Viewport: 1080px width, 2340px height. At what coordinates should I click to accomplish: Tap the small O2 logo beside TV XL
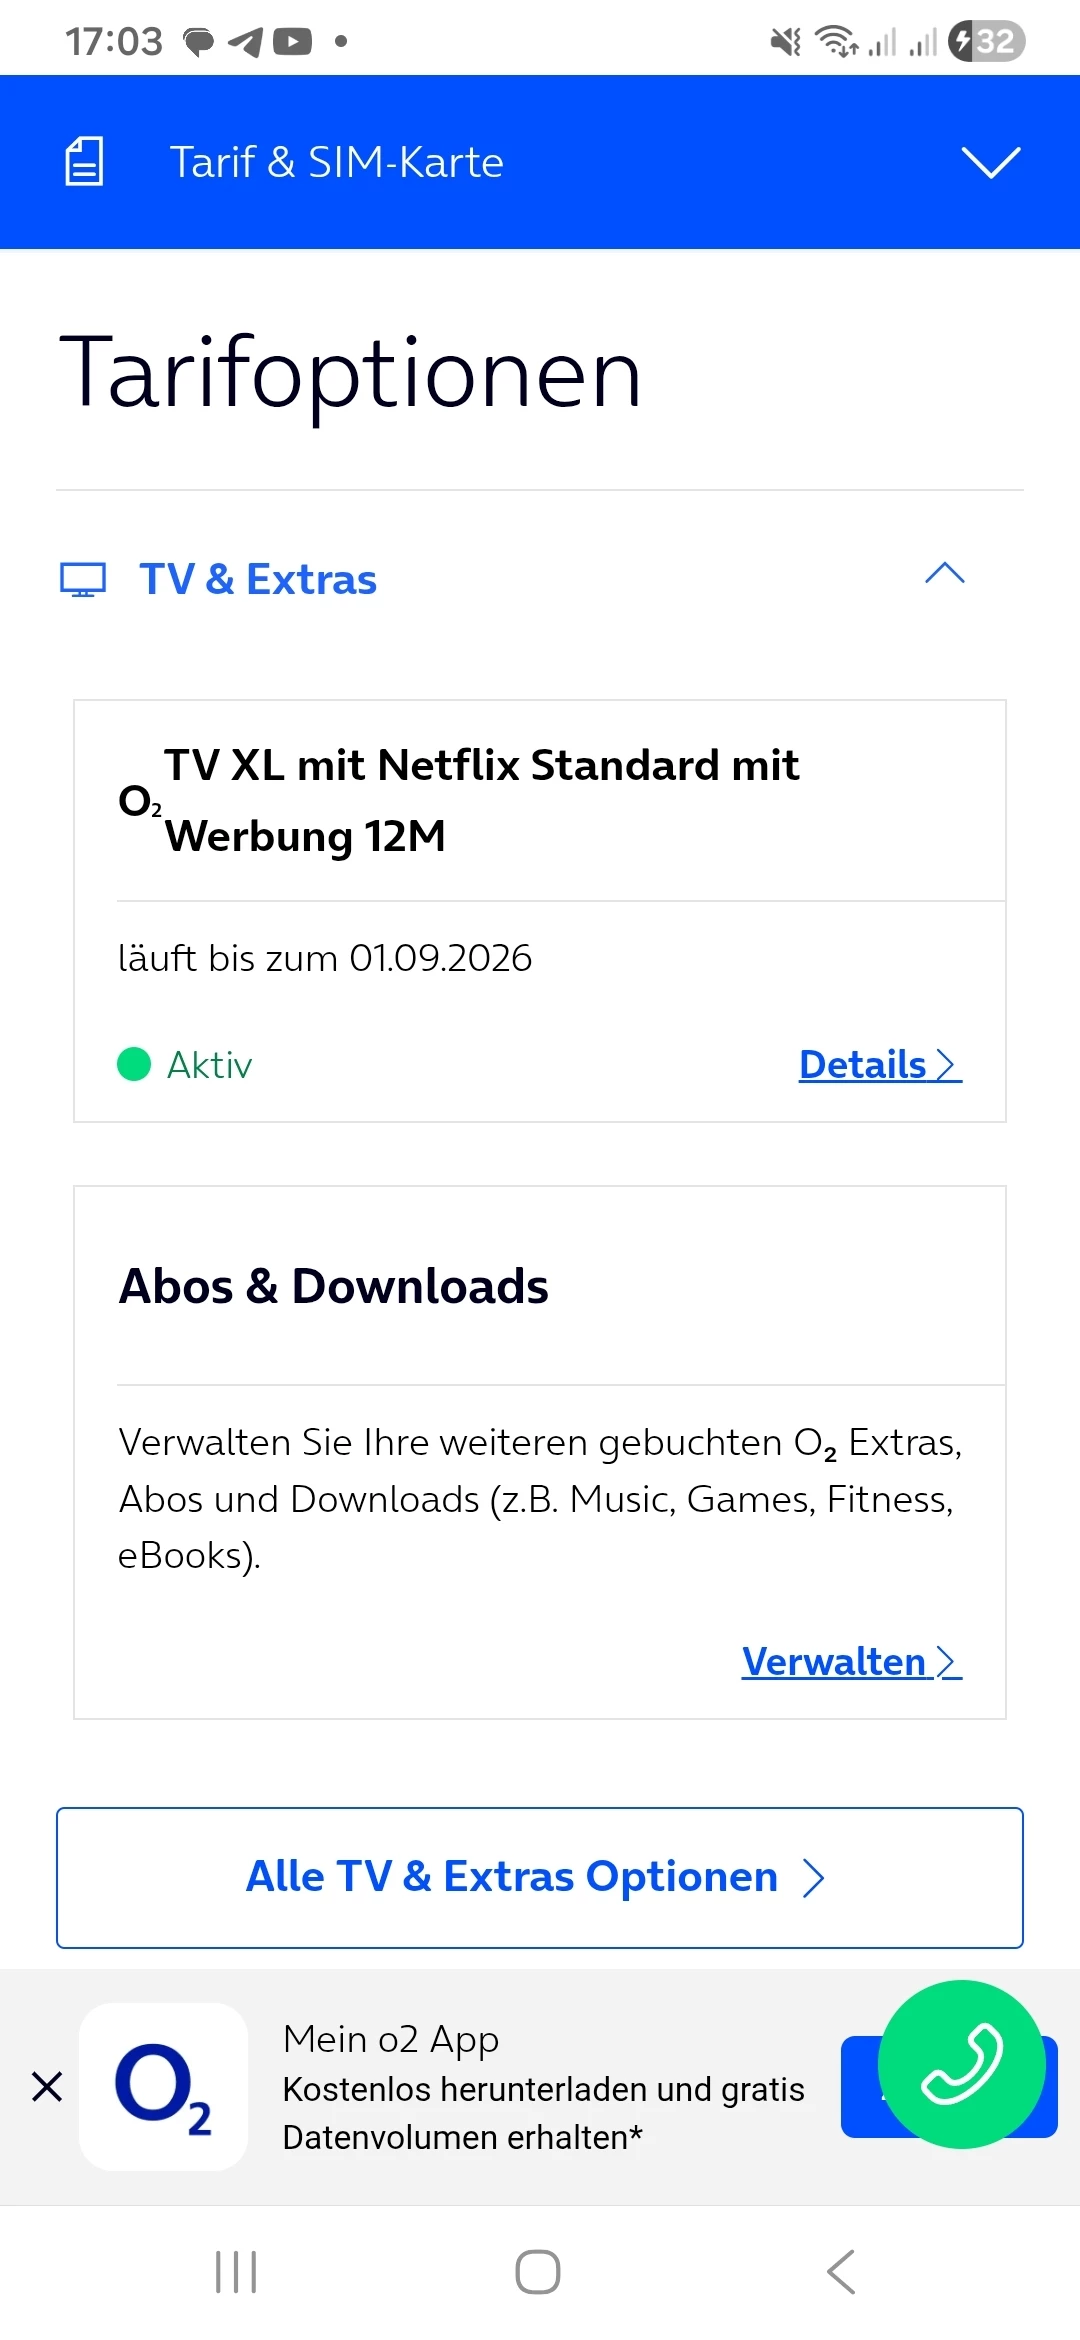[139, 801]
